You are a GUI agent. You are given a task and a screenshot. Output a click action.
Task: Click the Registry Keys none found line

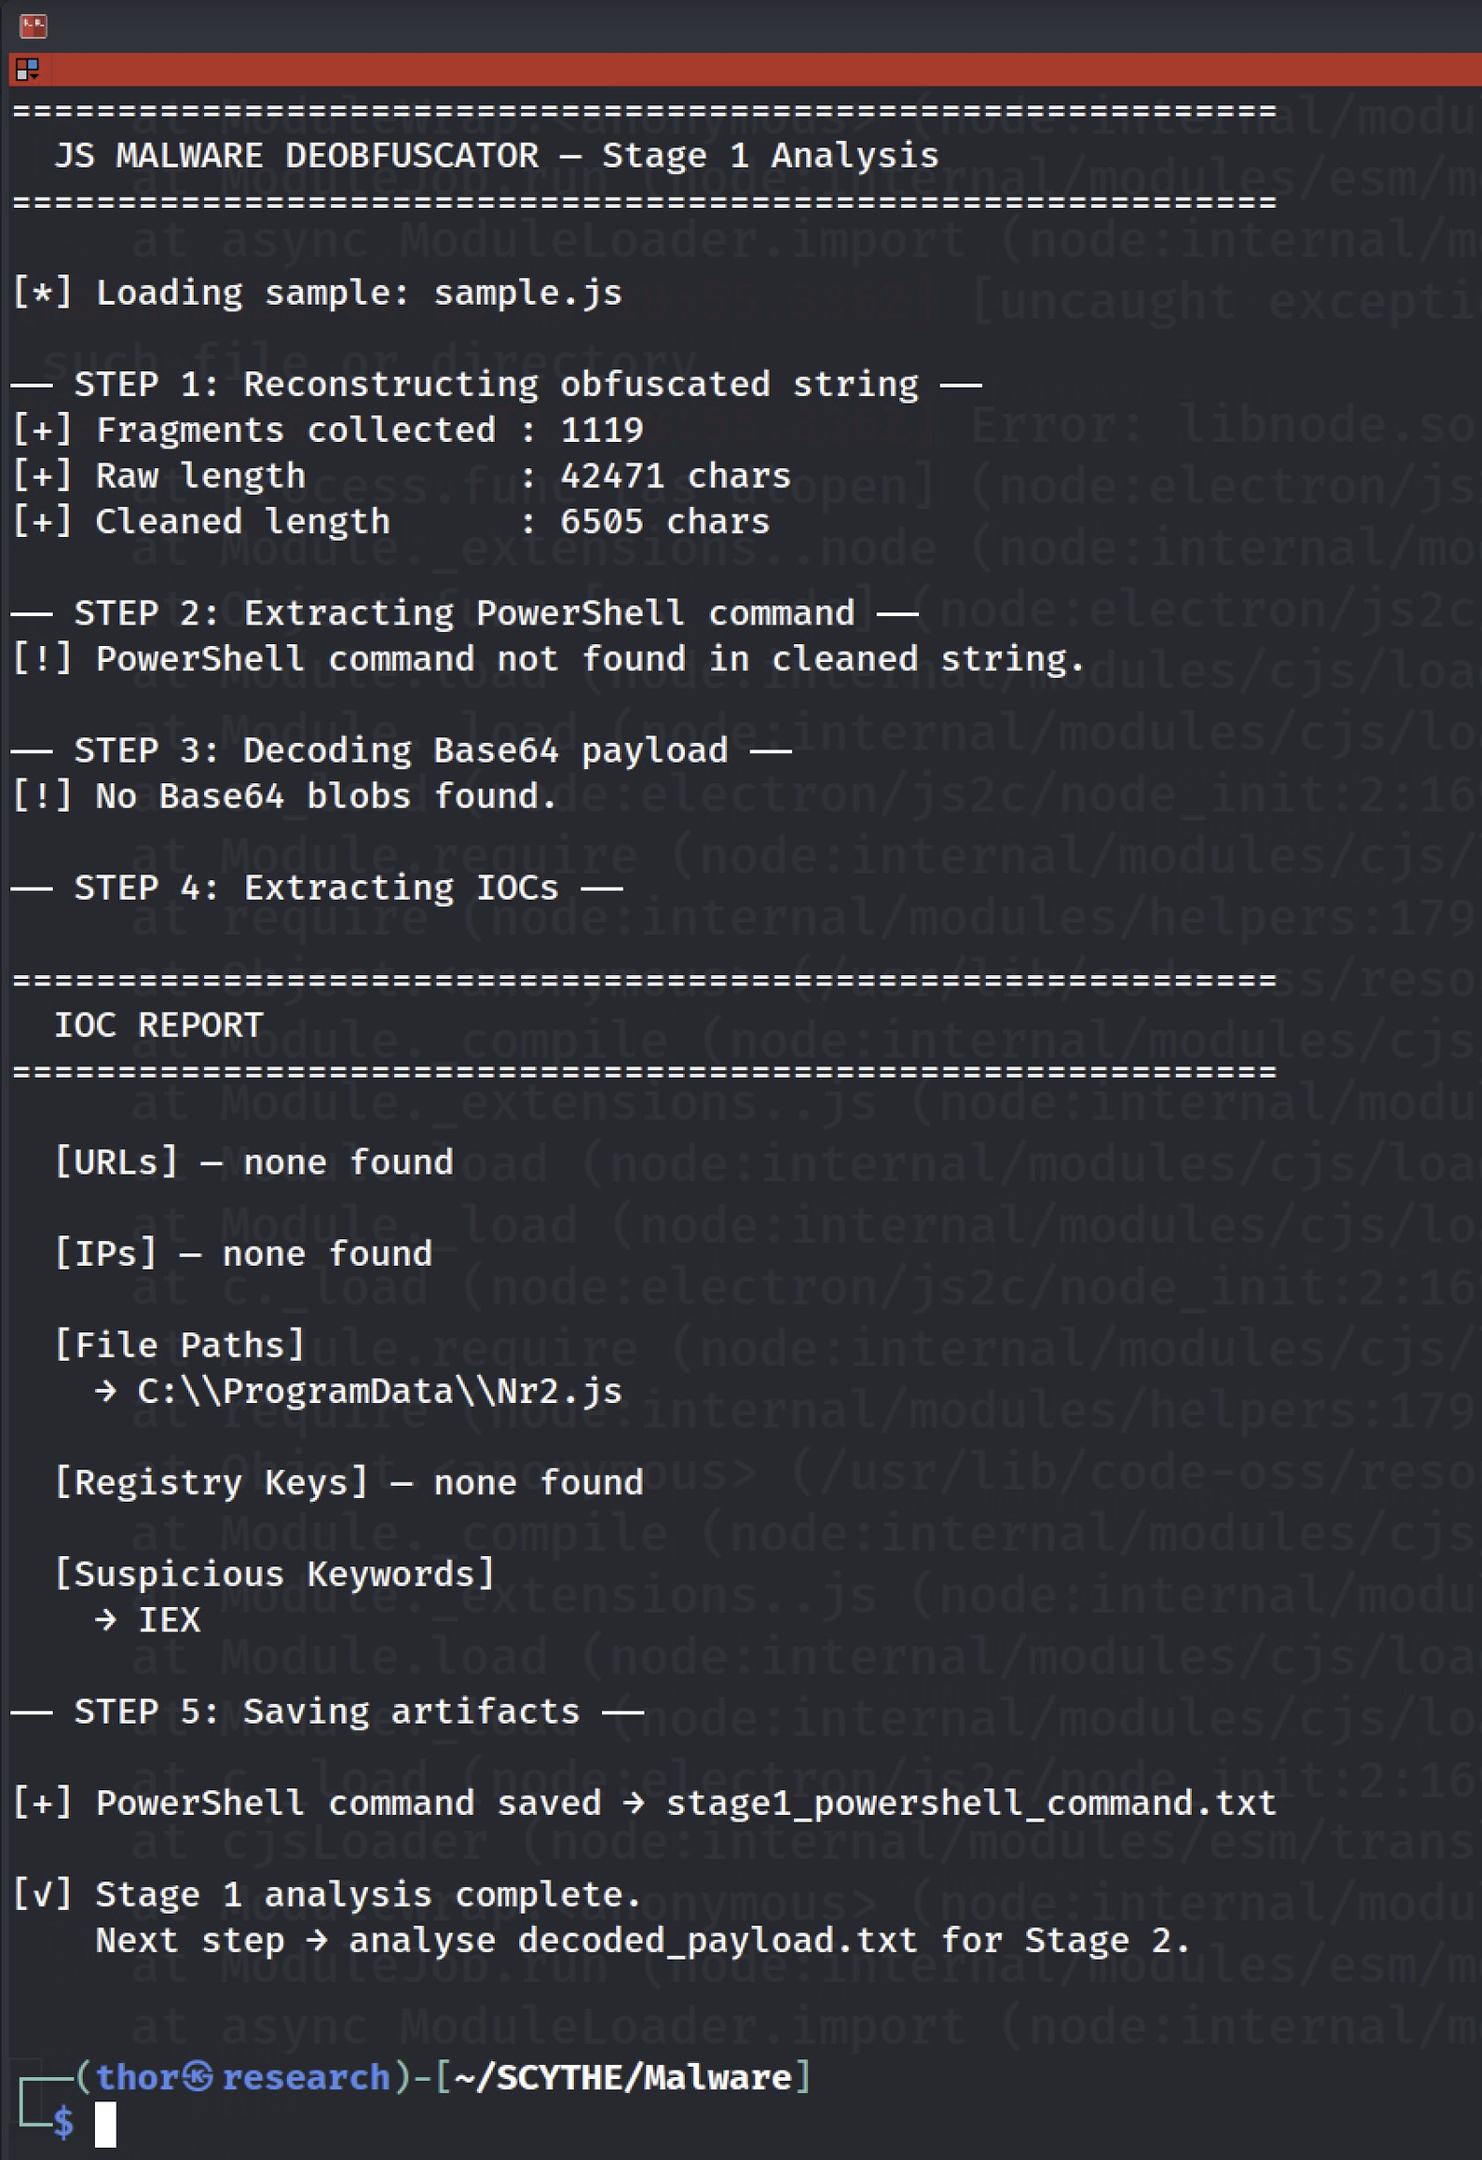click(x=348, y=1482)
